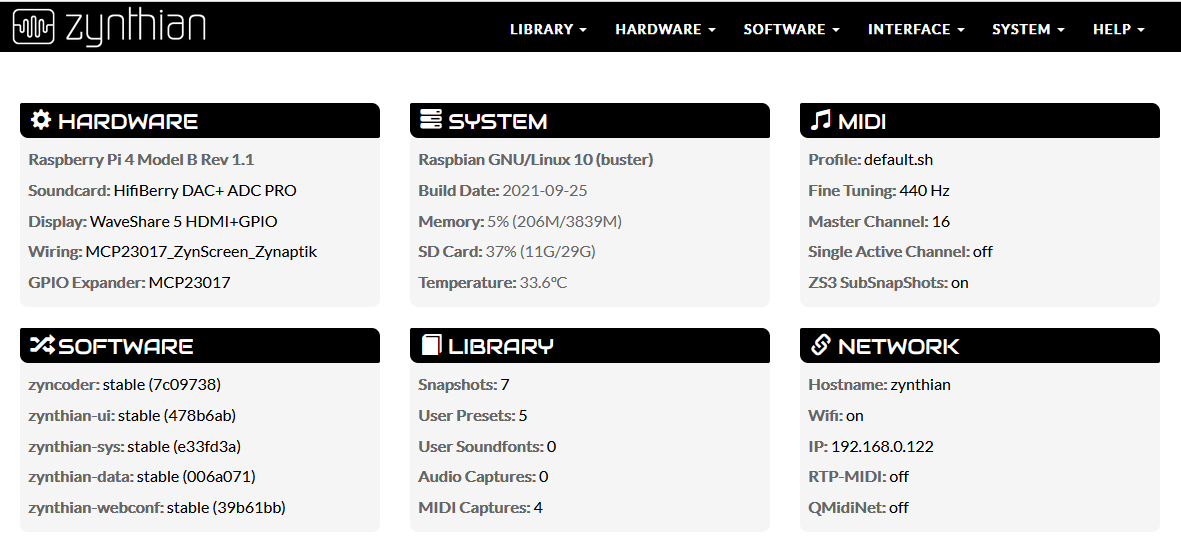Click the SOFTWARE panel heading
The image size is (1181, 555).
tap(126, 346)
